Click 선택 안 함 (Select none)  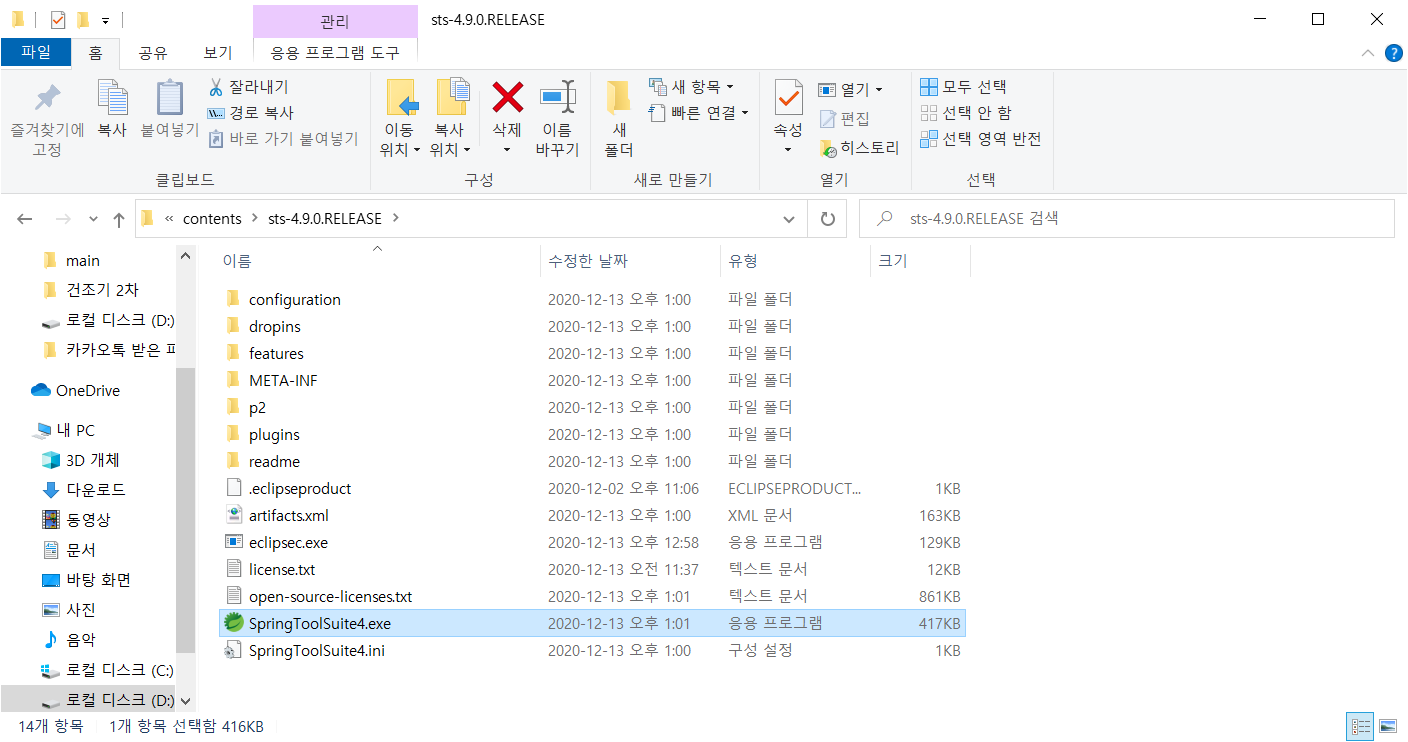(966, 113)
